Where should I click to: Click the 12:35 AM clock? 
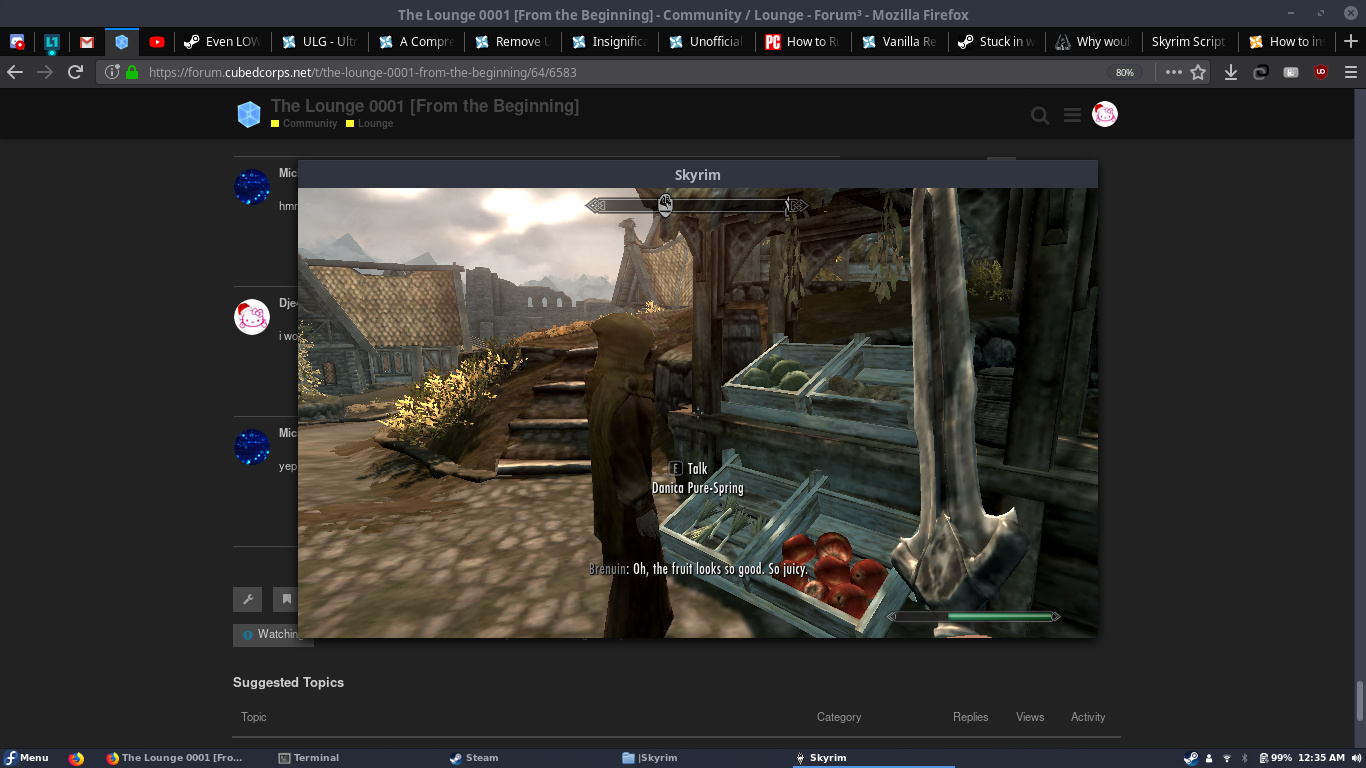point(1321,758)
